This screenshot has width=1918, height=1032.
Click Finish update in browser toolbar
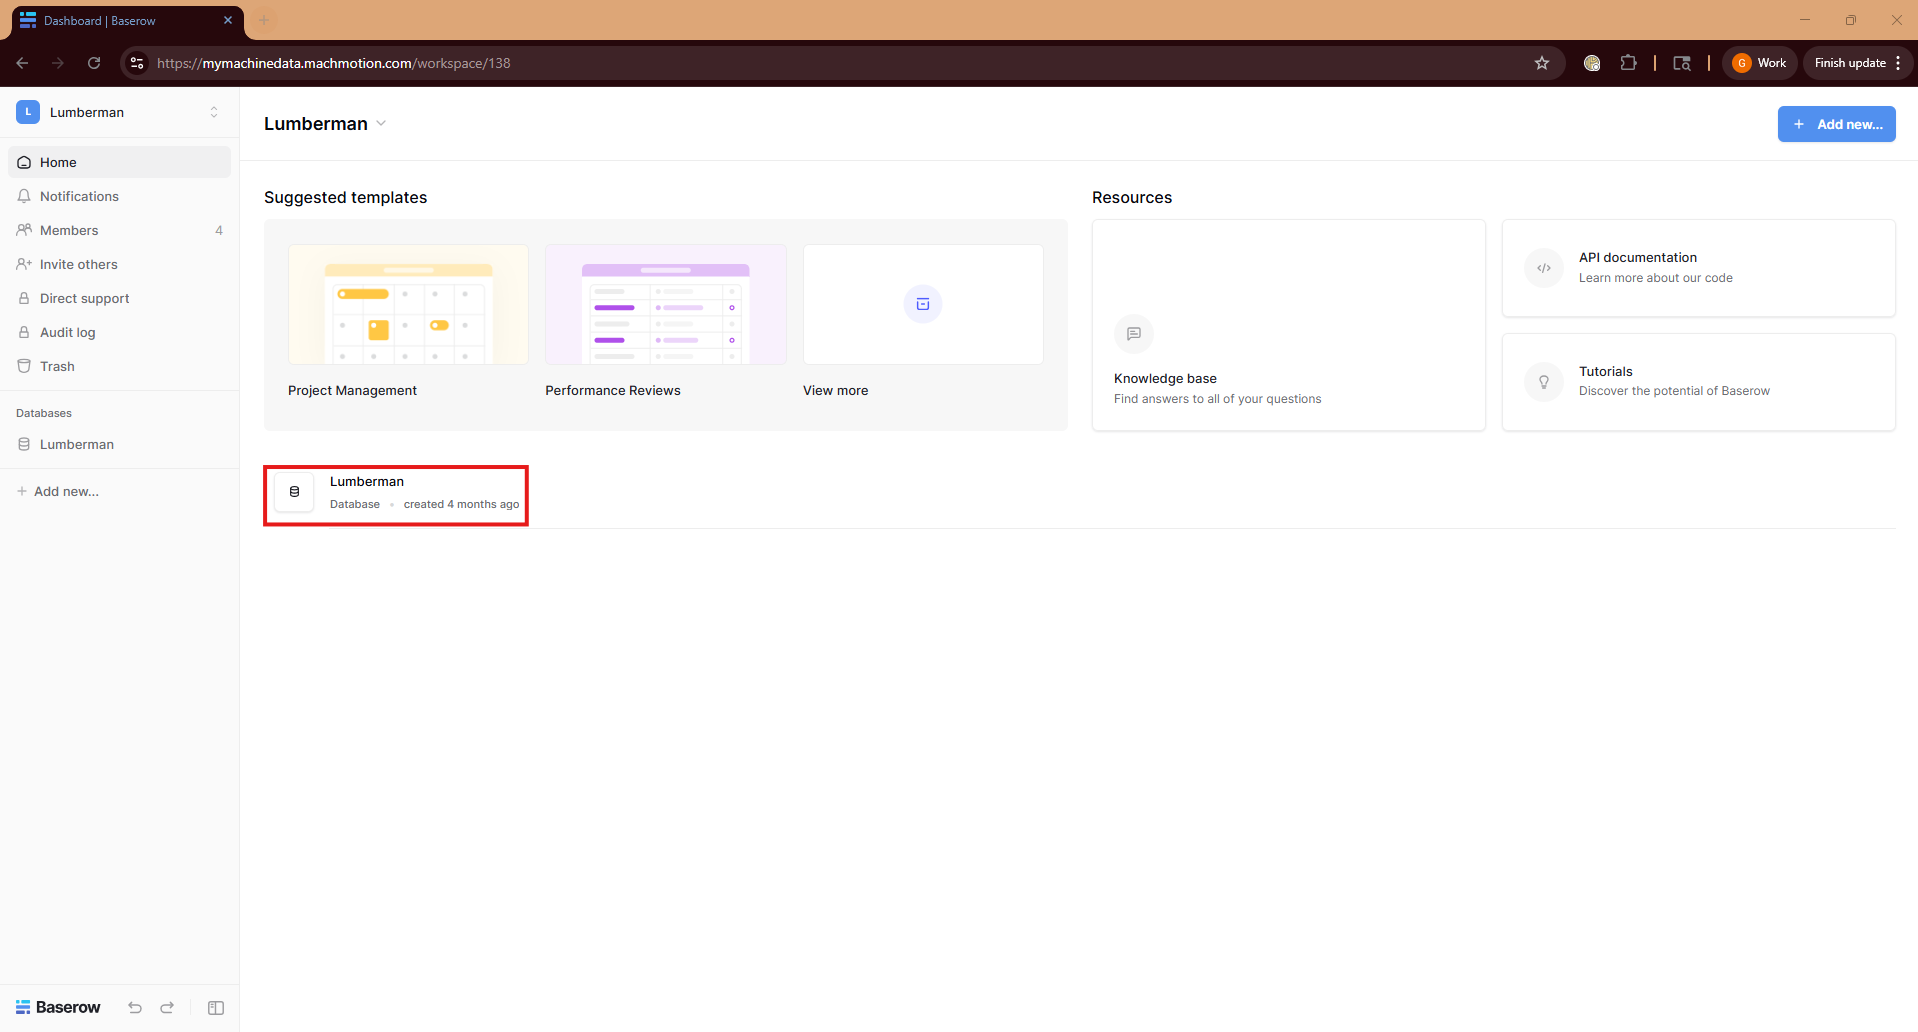tap(1850, 63)
